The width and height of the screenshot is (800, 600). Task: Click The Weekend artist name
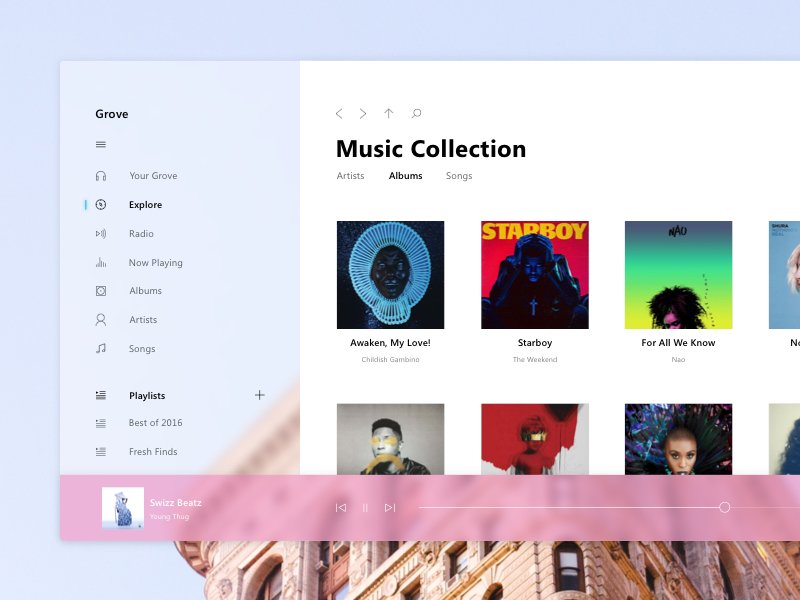pyautogui.click(x=535, y=360)
